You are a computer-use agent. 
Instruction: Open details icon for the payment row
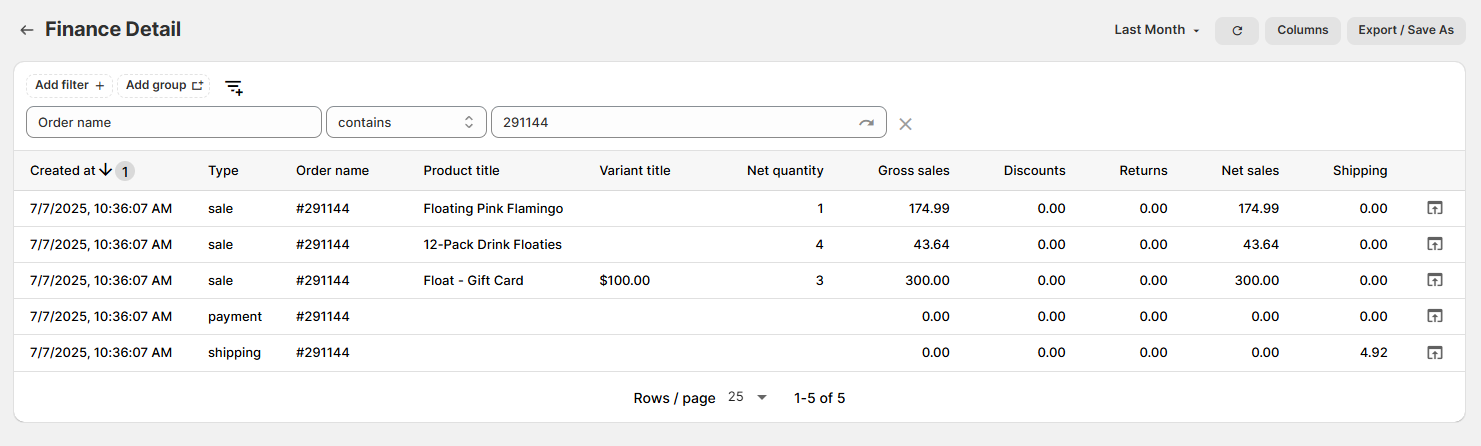1434,316
